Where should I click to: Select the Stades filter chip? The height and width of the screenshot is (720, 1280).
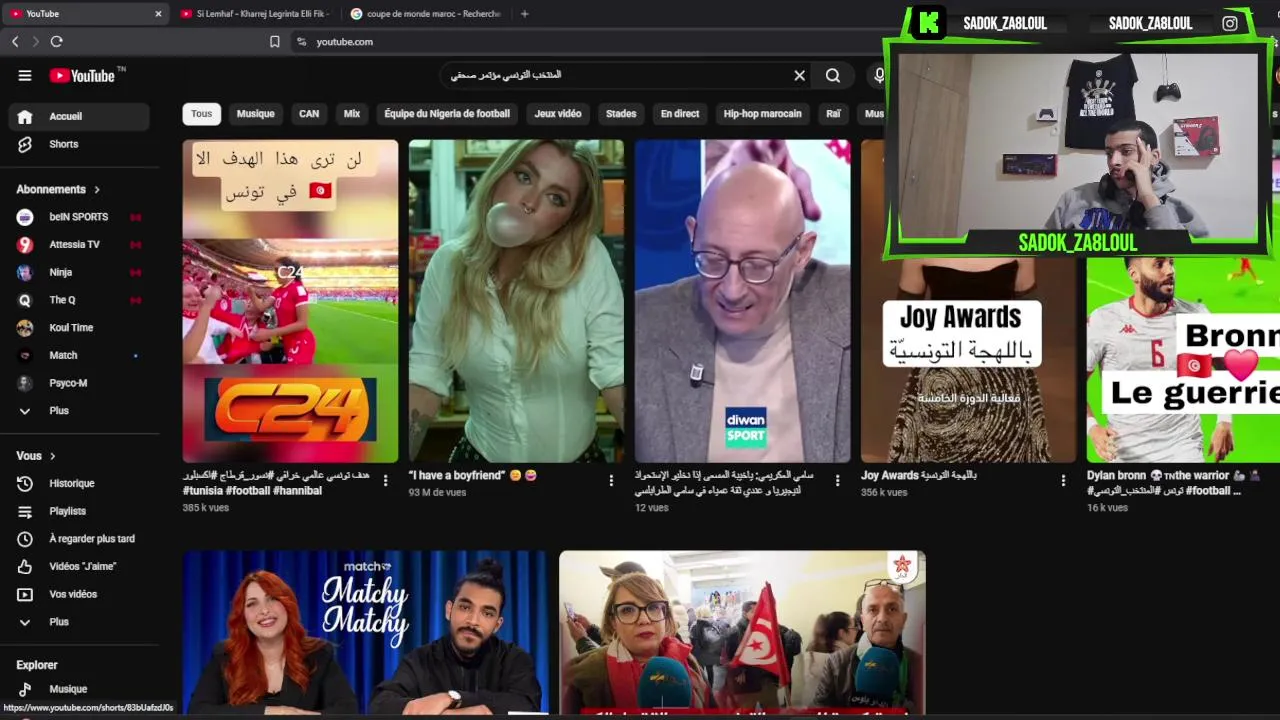pyautogui.click(x=621, y=114)
